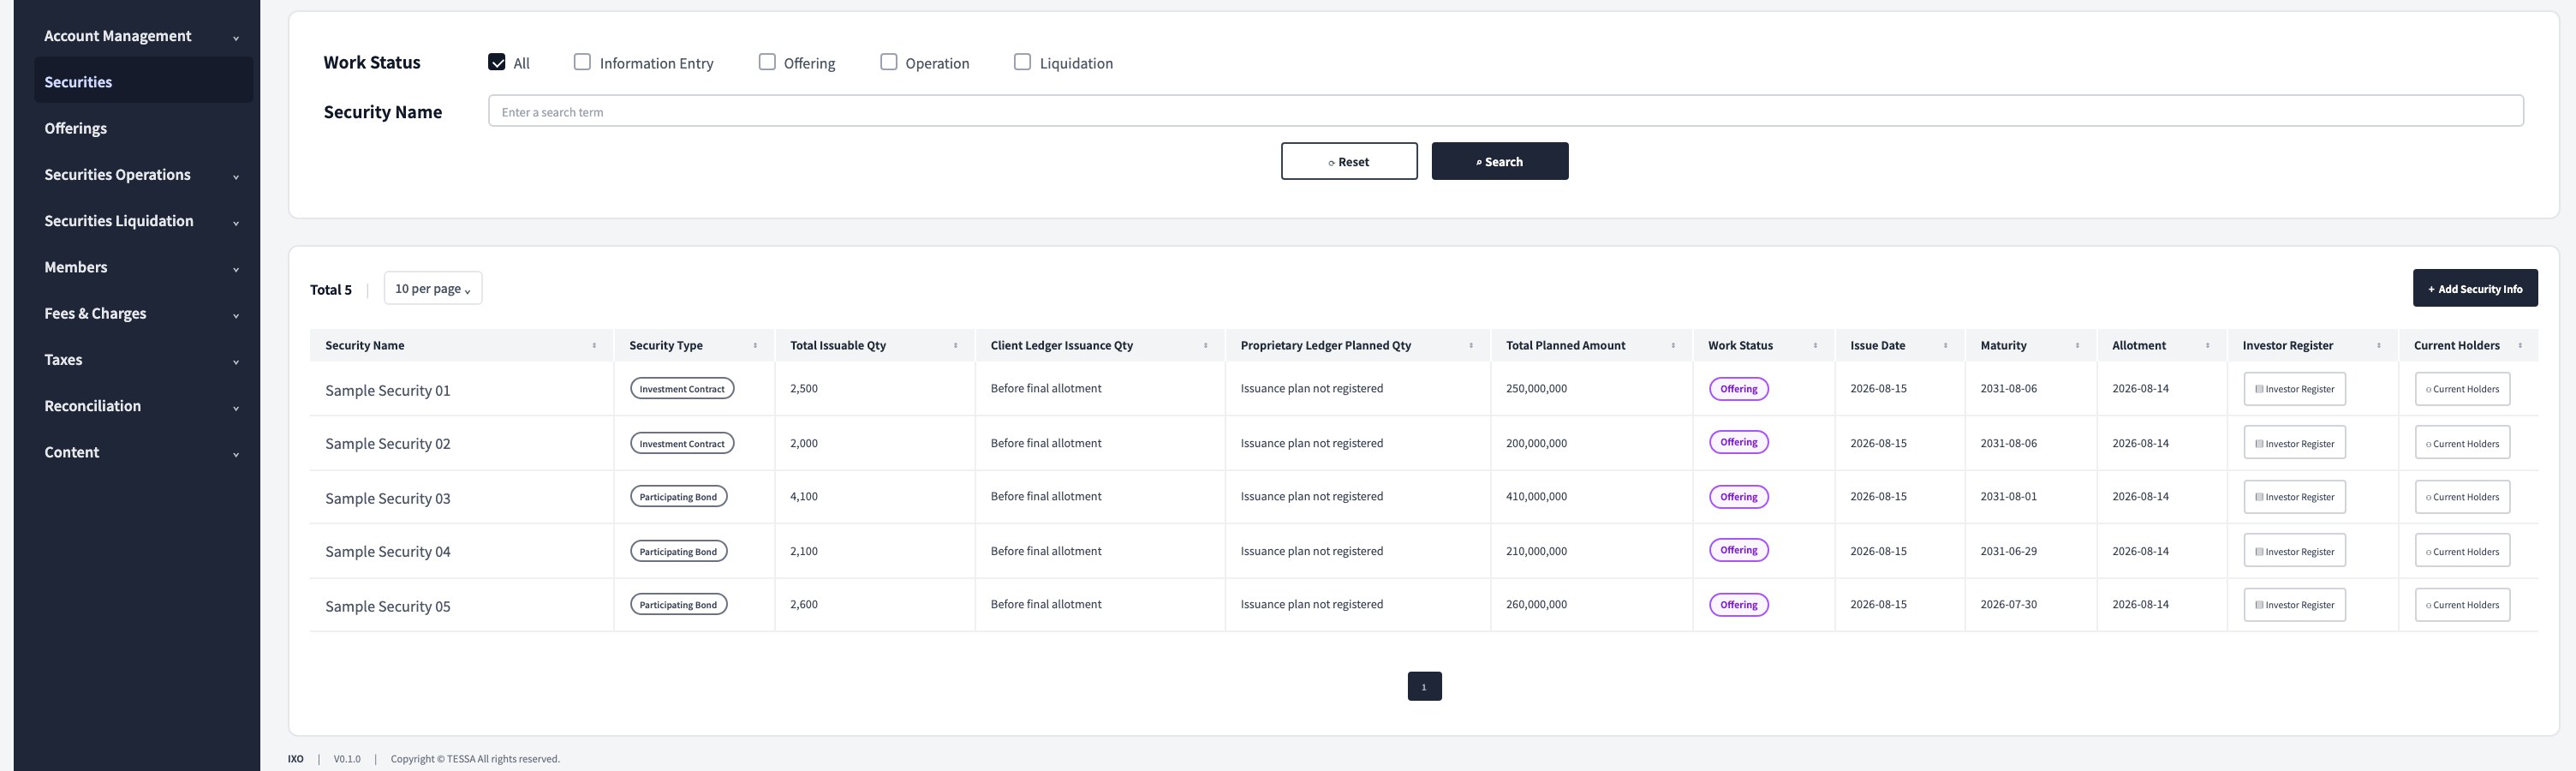Click the Search button

(1500, 161)
